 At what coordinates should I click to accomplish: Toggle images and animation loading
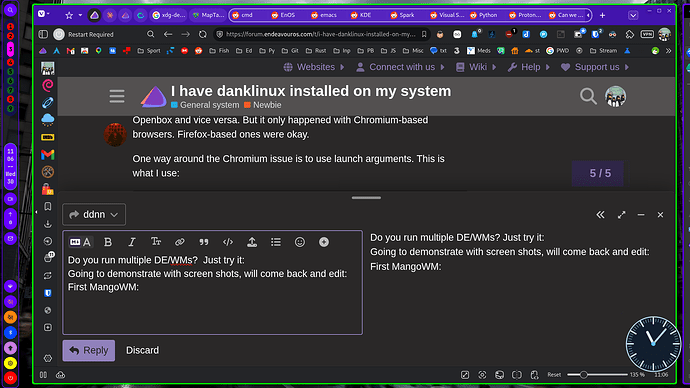(x=499, y=375)
